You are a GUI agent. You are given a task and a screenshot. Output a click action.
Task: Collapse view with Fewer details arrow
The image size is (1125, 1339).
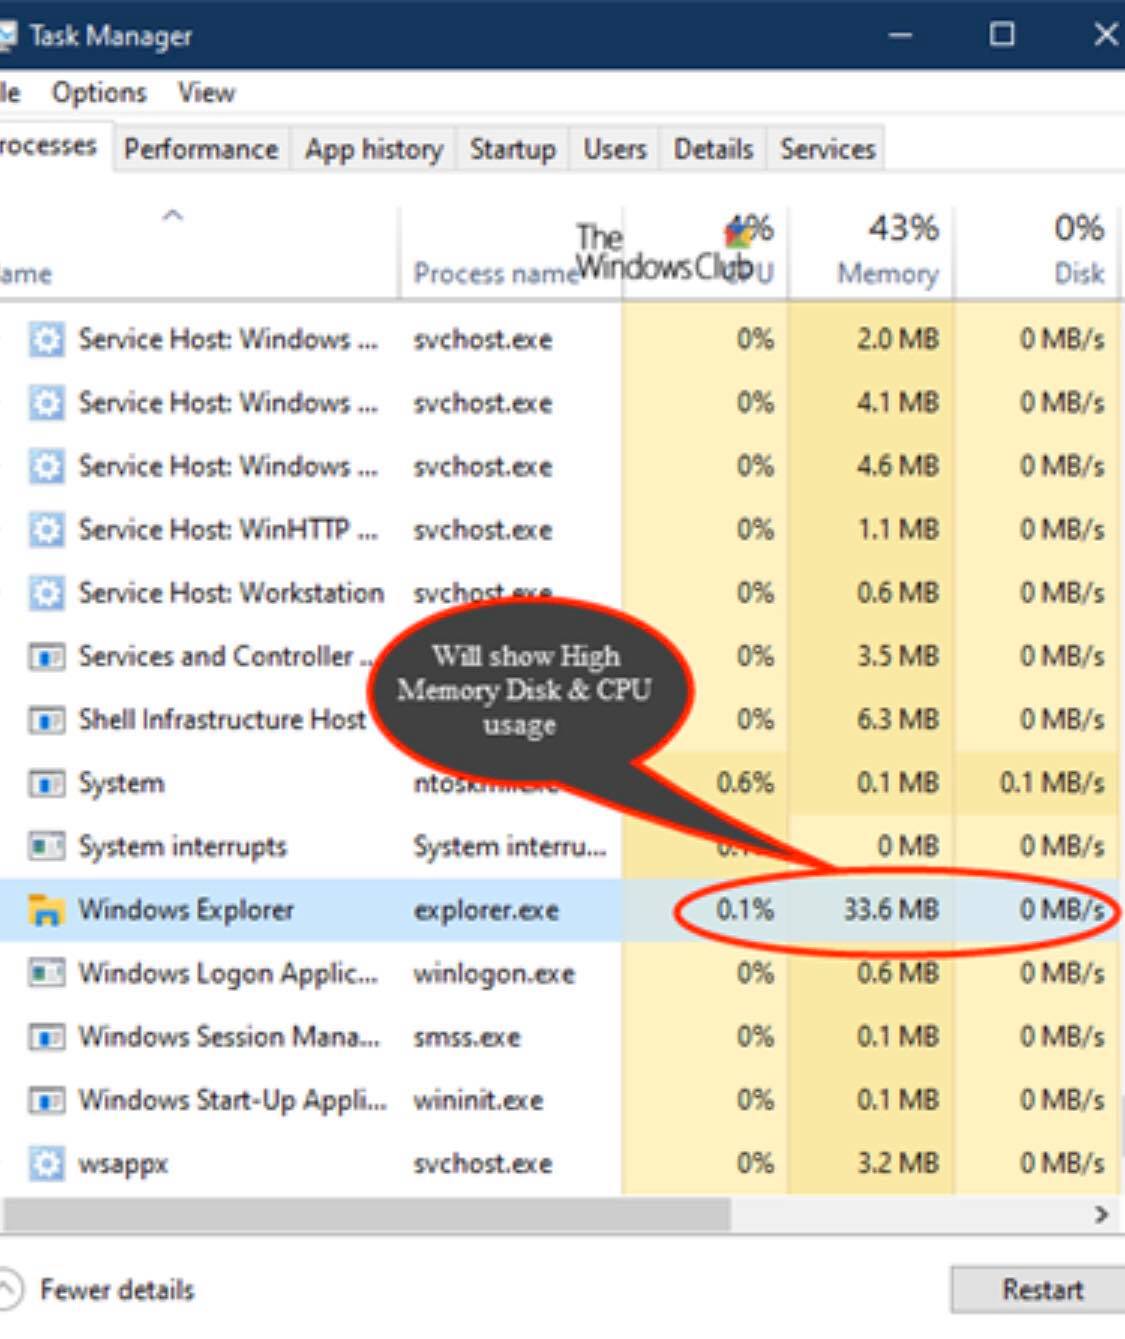[x=9, y=1289]
